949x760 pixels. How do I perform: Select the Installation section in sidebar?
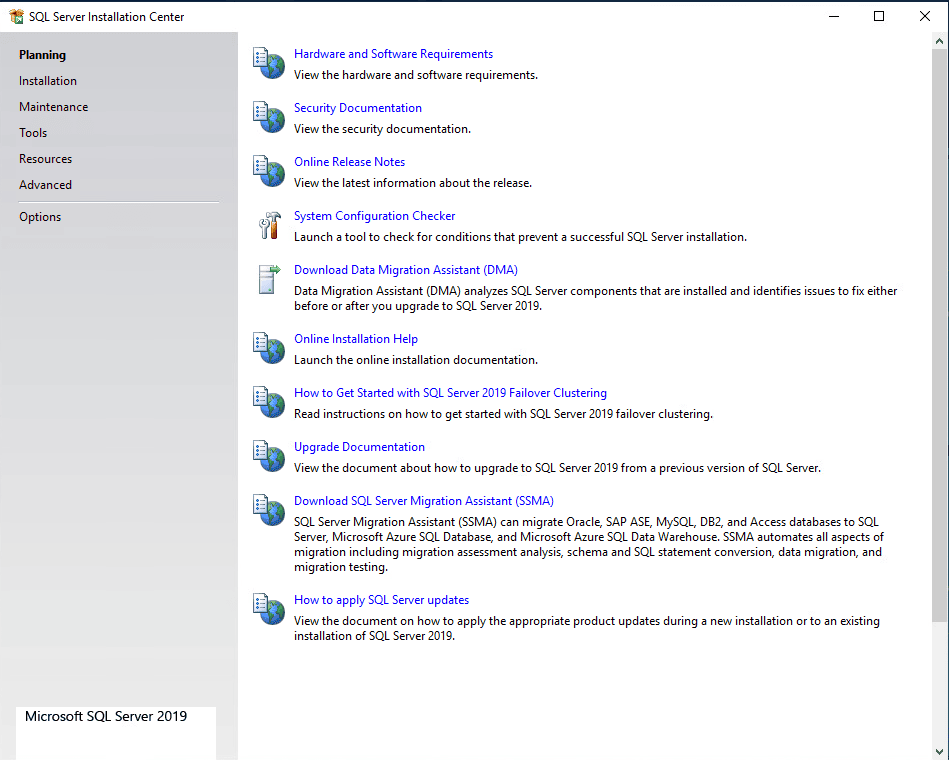48,80
